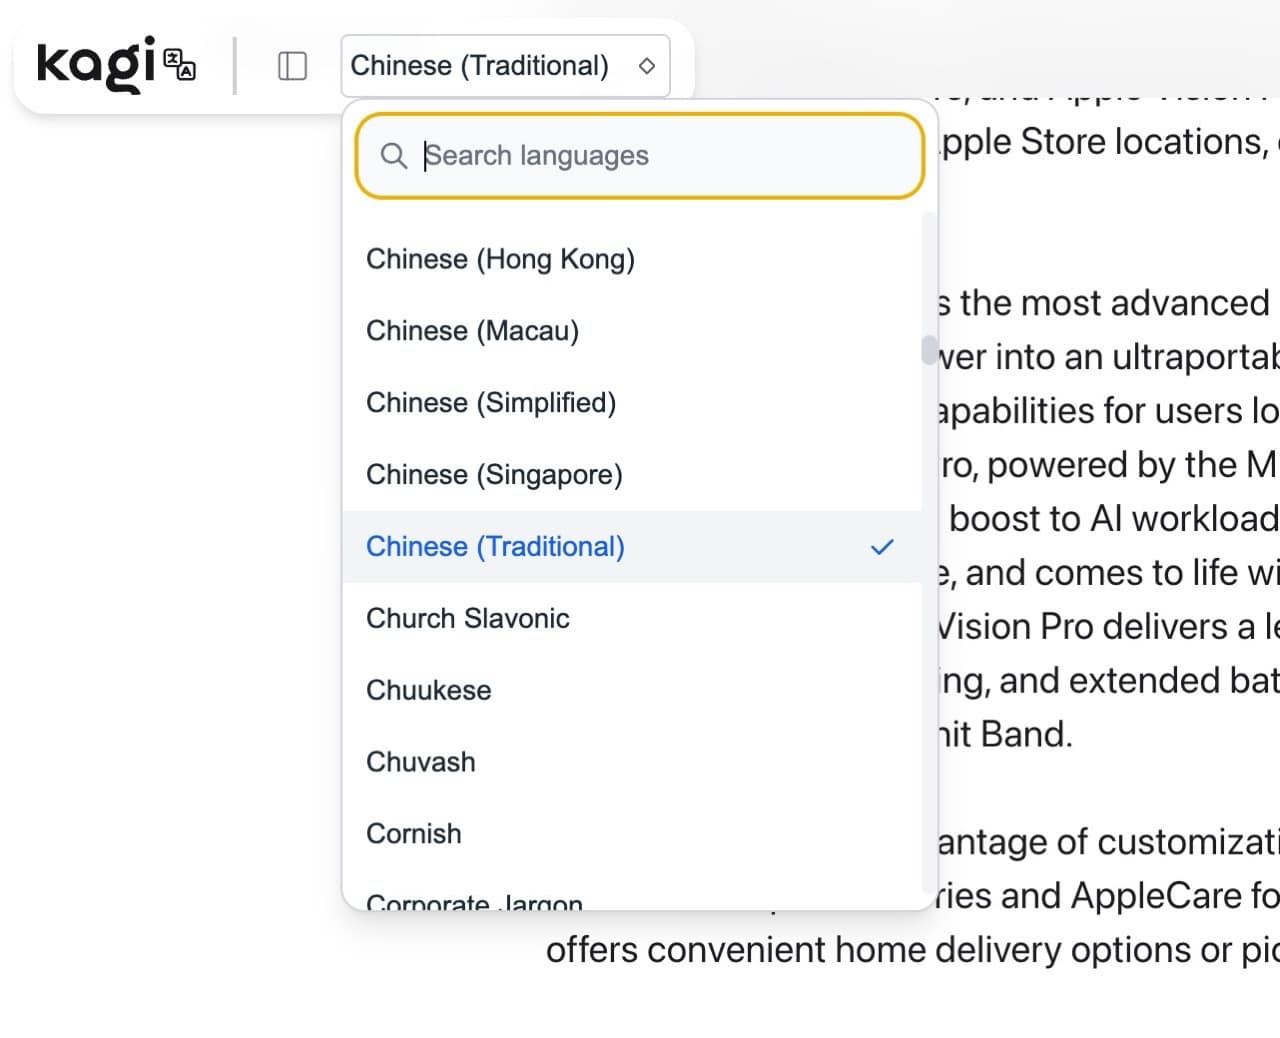Viewport: 1280px width, 1038px height.
Task: Click the magnifier icon in language search
Action: point(394,156)
